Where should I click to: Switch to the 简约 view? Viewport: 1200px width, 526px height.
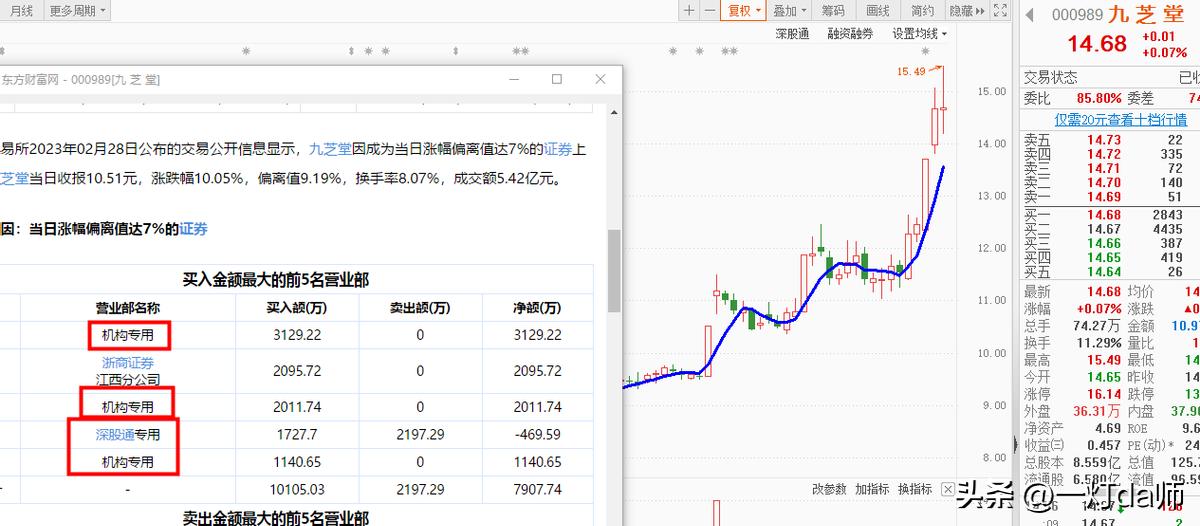tap(922, 11)
